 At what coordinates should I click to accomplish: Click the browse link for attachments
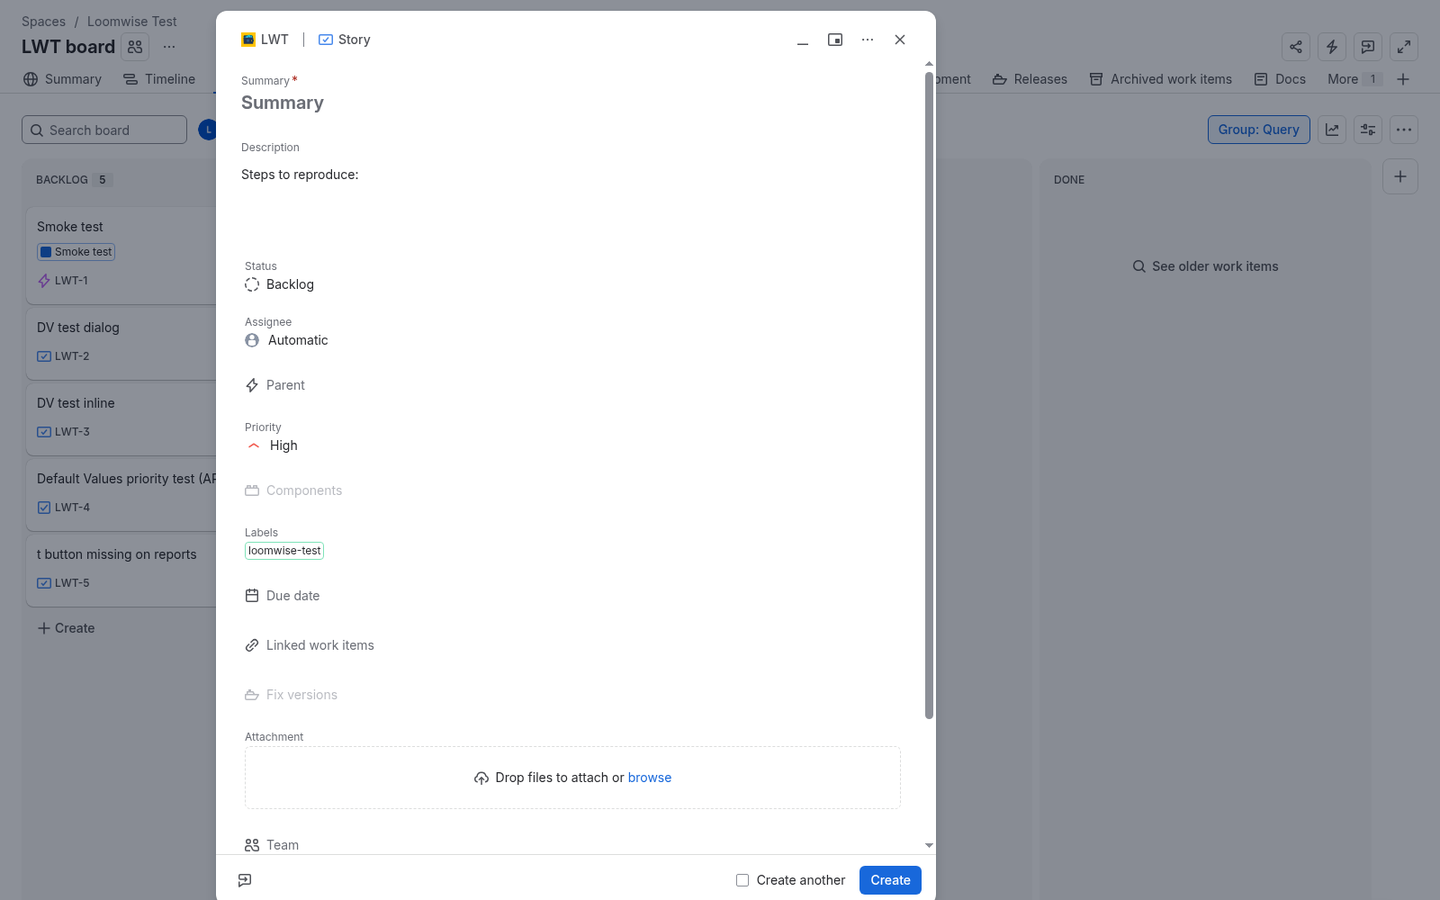point(649,778)
